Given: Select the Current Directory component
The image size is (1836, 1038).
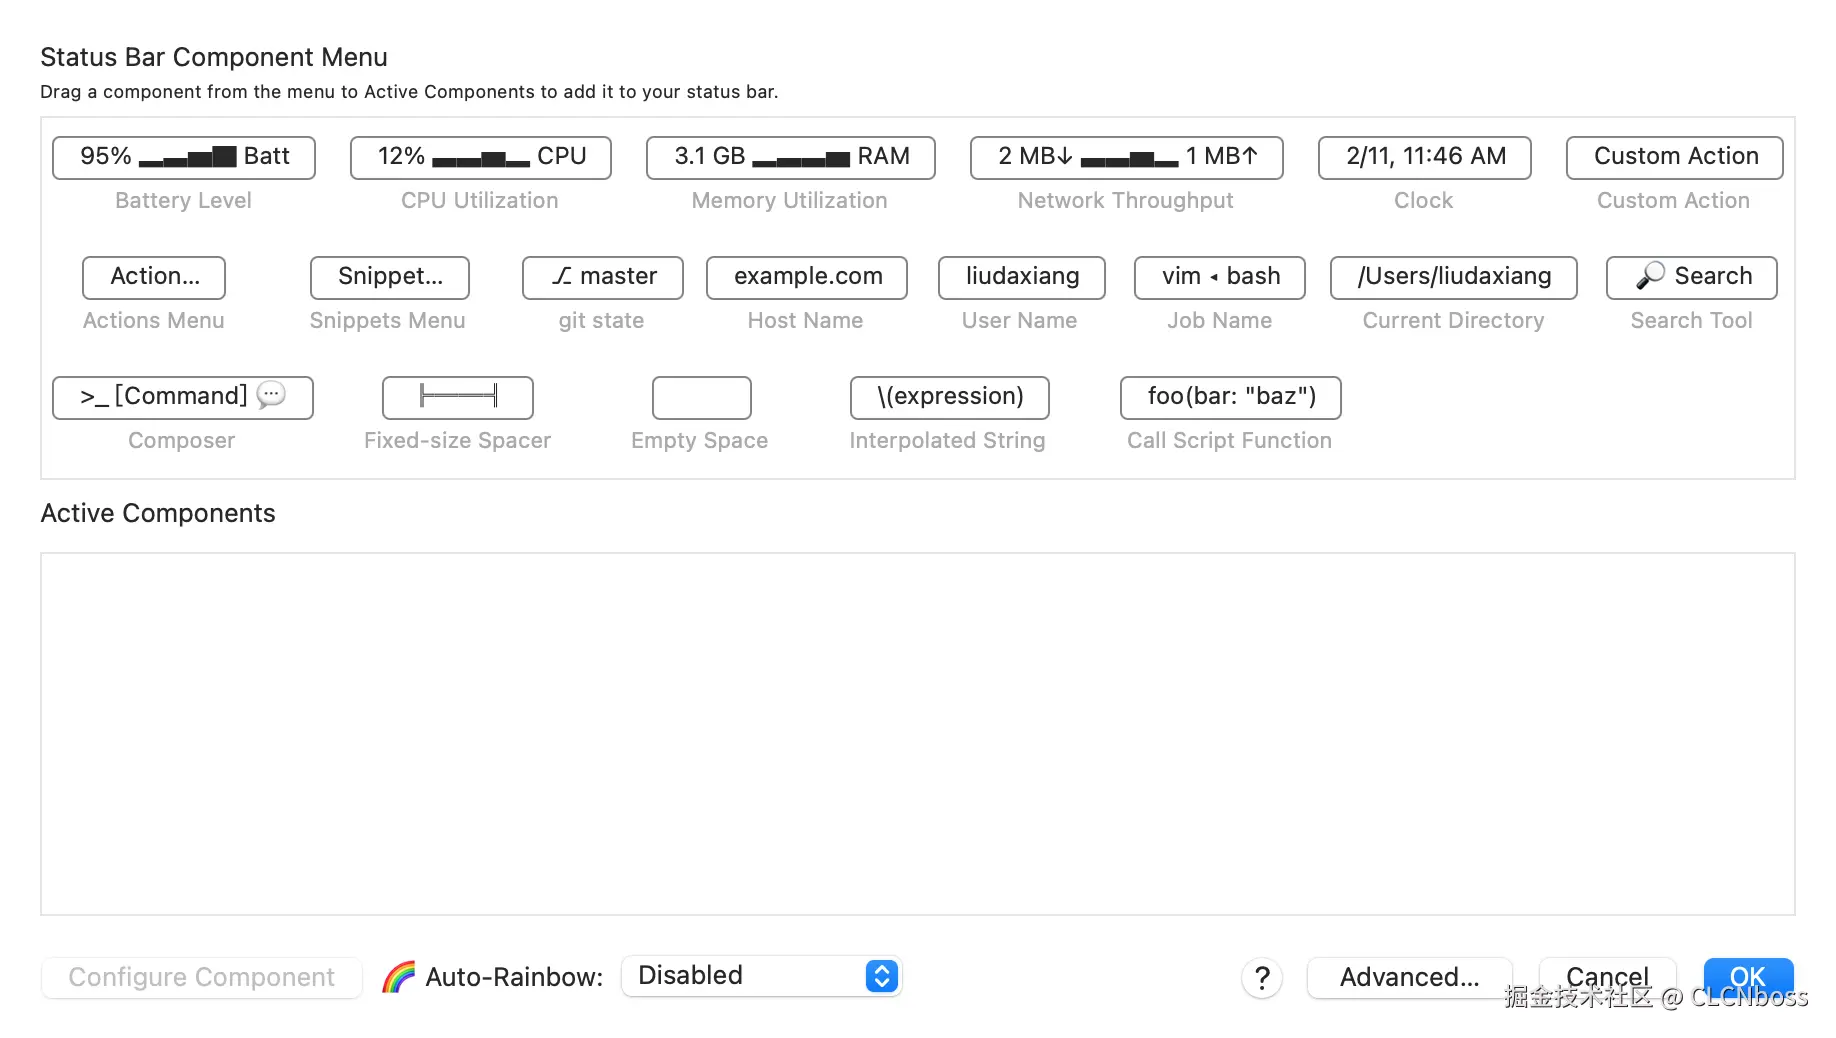Looking at the screenshot, I should click(x=1454, y=277).
